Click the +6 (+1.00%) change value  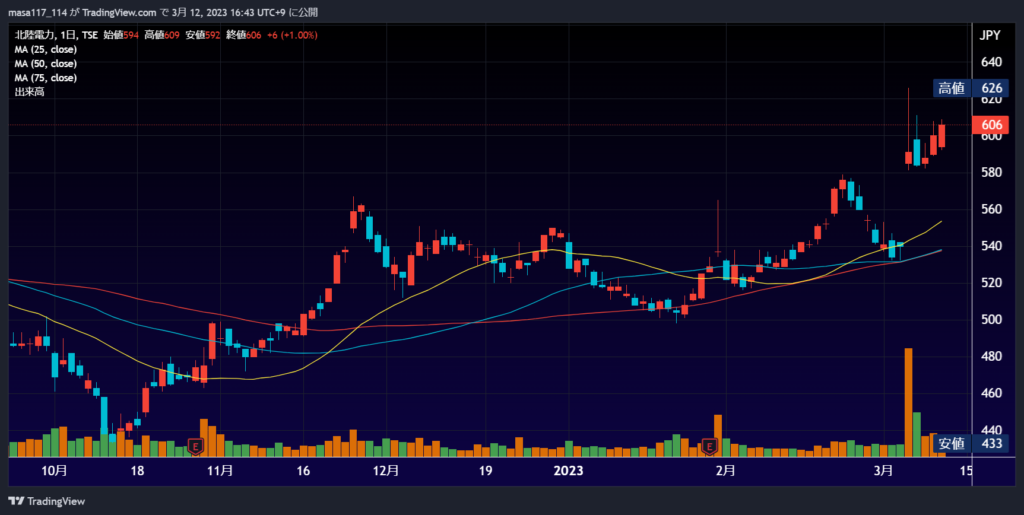point(291,35)
